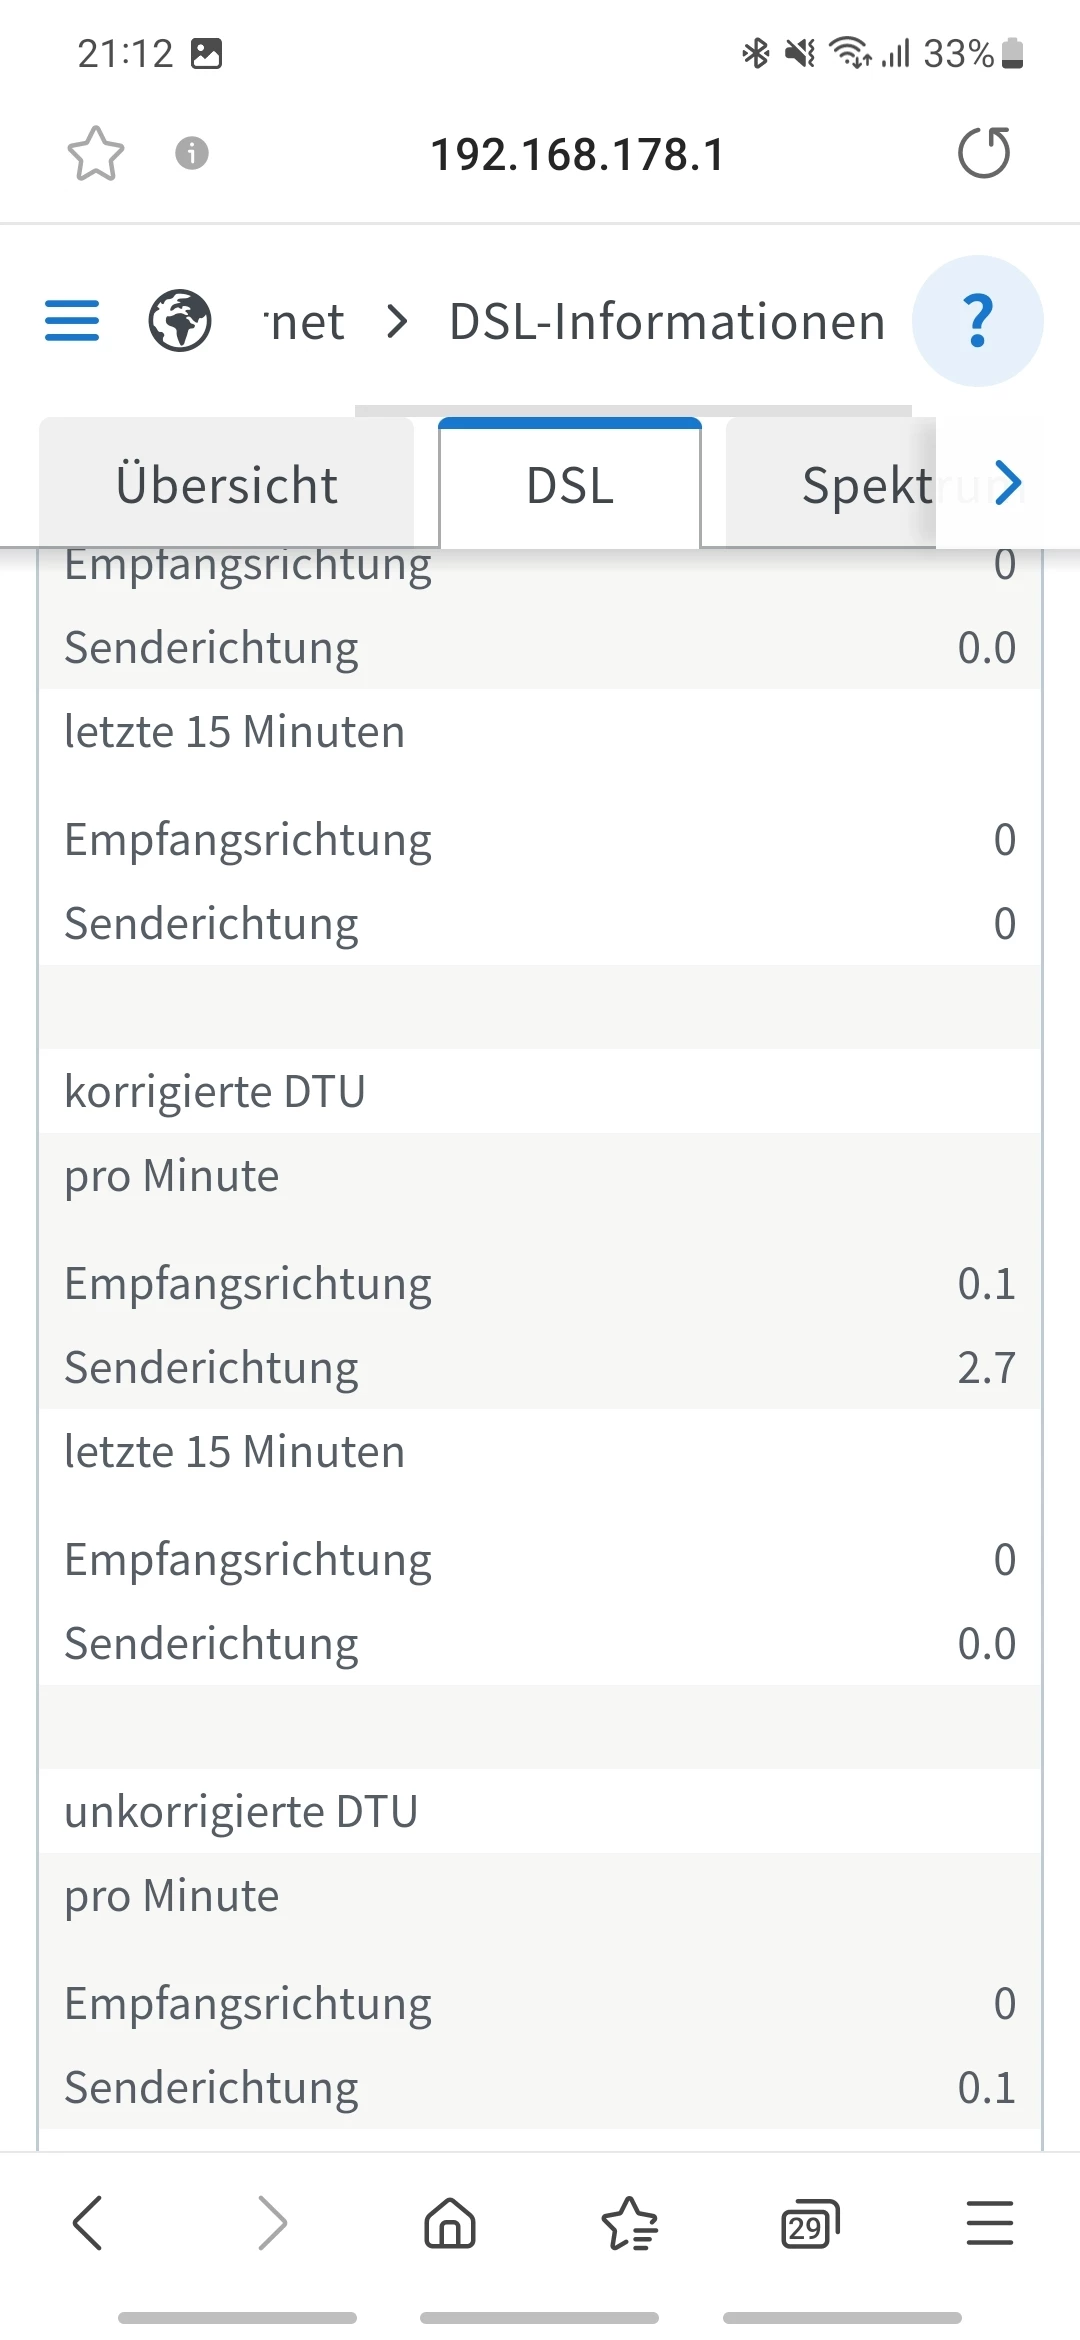The width and height of the screenshot is (1080, 2340).
Task: Click the truncated Internet breadcrumb link
Action: [305, 321]
